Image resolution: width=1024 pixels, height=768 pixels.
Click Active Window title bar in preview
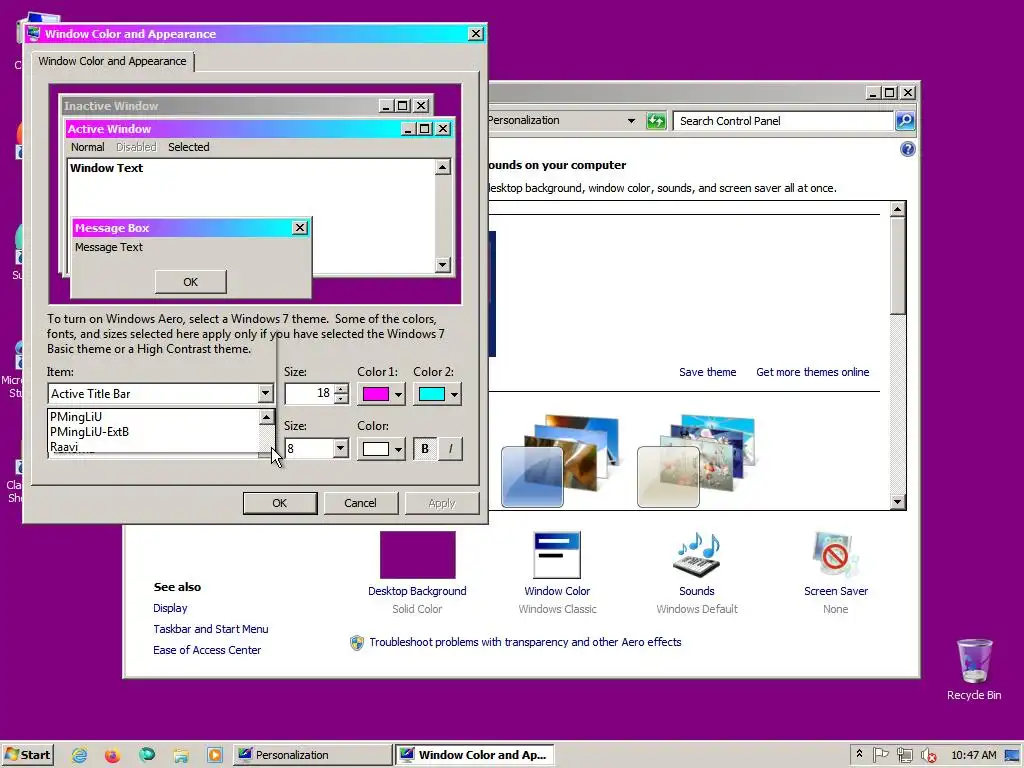[x=233, y=129]
